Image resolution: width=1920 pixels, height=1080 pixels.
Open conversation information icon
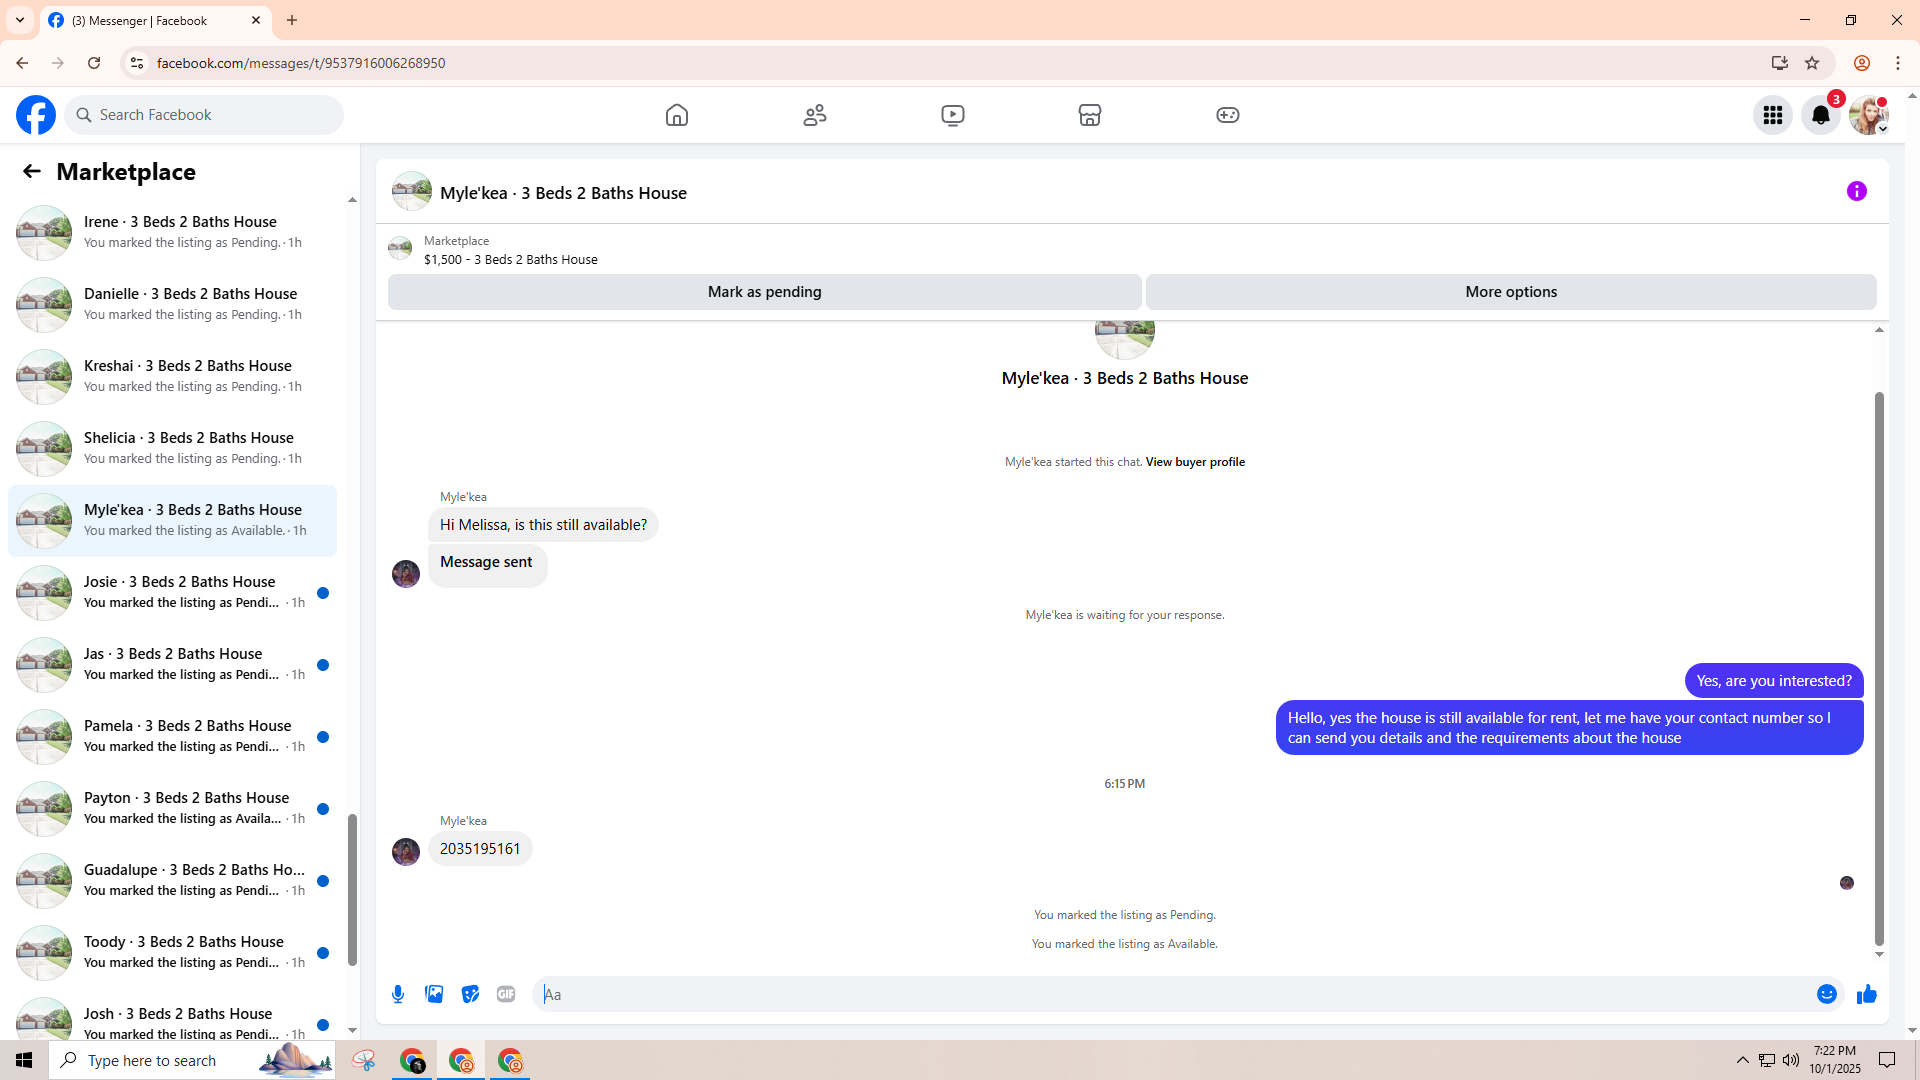(x=1857, y=191)
